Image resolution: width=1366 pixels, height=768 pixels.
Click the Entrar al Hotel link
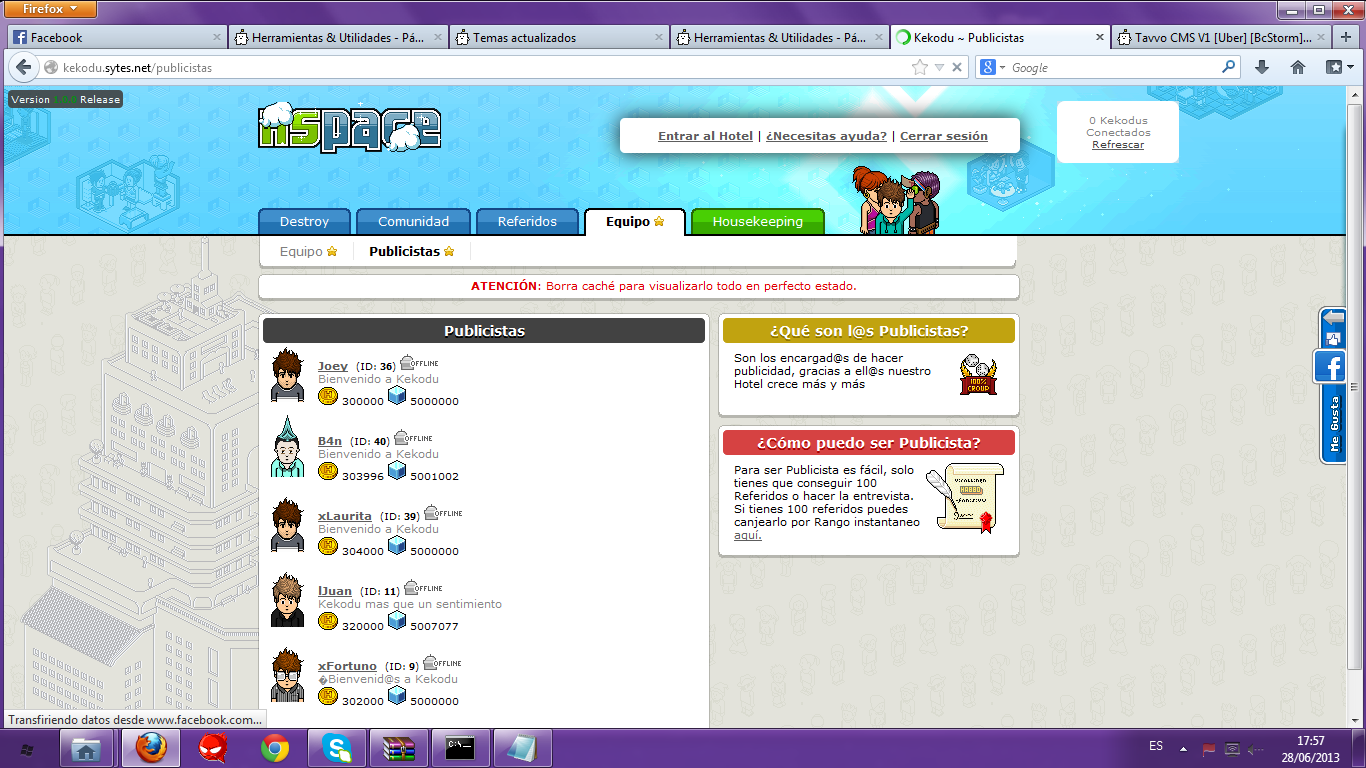coord(705,136)
